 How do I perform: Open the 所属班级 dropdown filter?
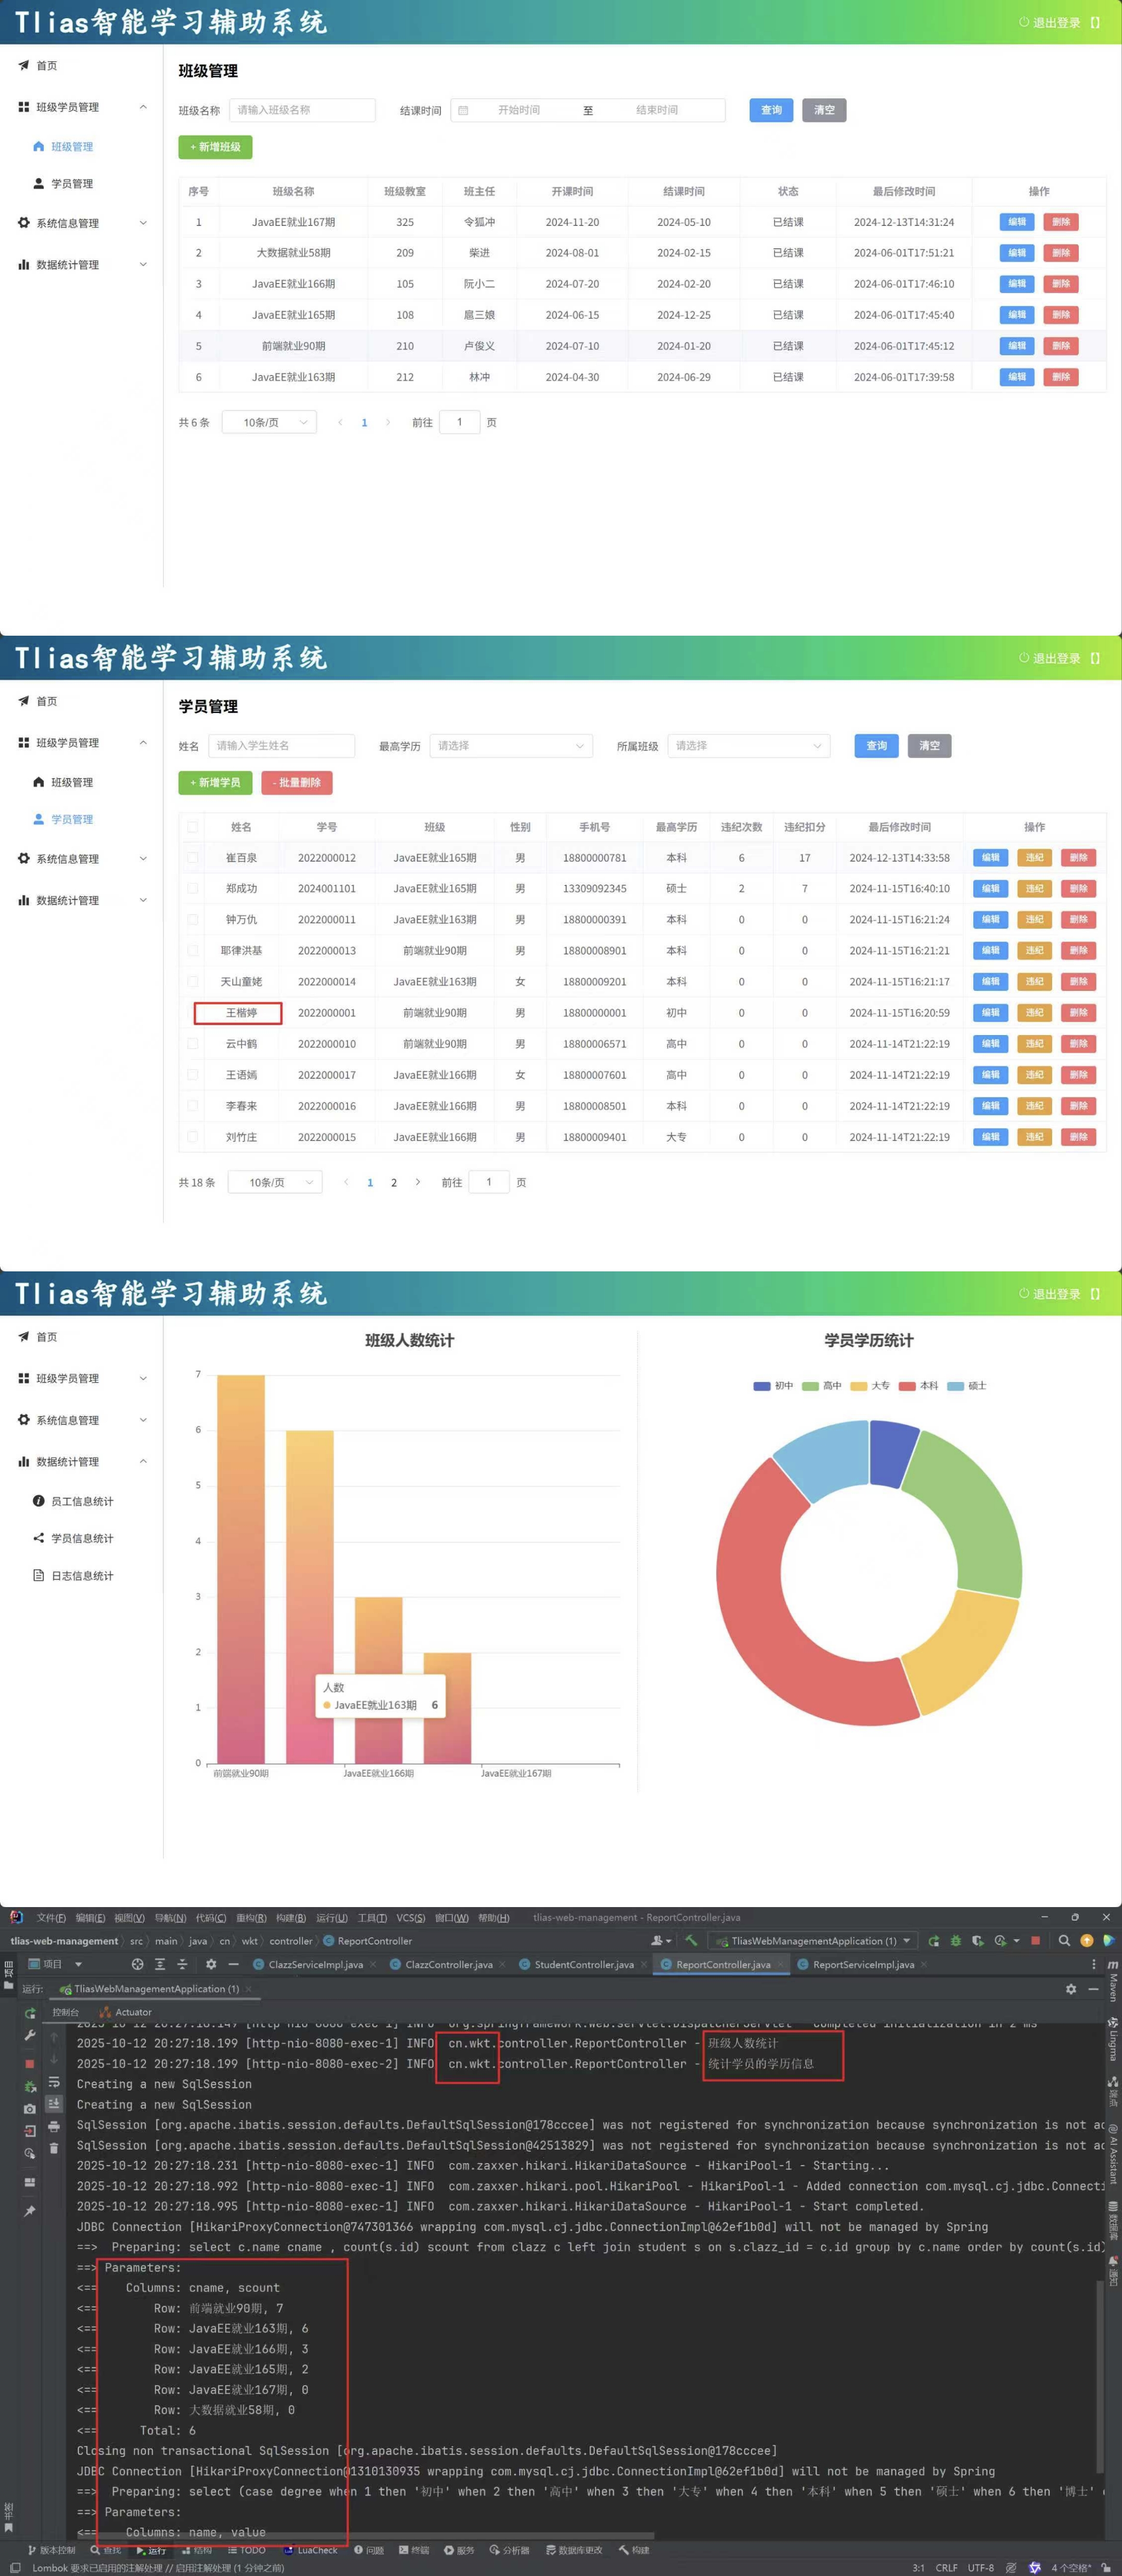[x=748, y=746]
